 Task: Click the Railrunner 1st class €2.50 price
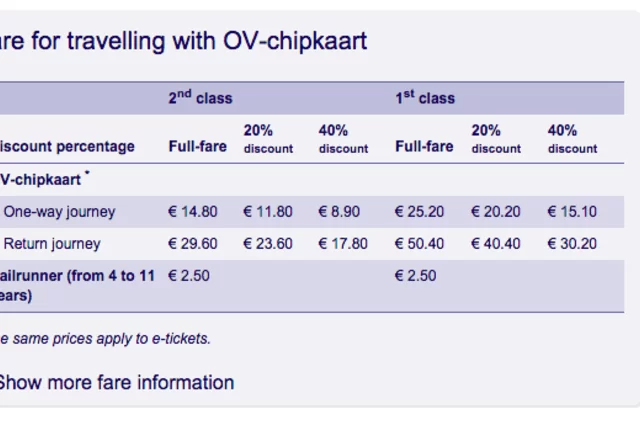coord(416,276)
